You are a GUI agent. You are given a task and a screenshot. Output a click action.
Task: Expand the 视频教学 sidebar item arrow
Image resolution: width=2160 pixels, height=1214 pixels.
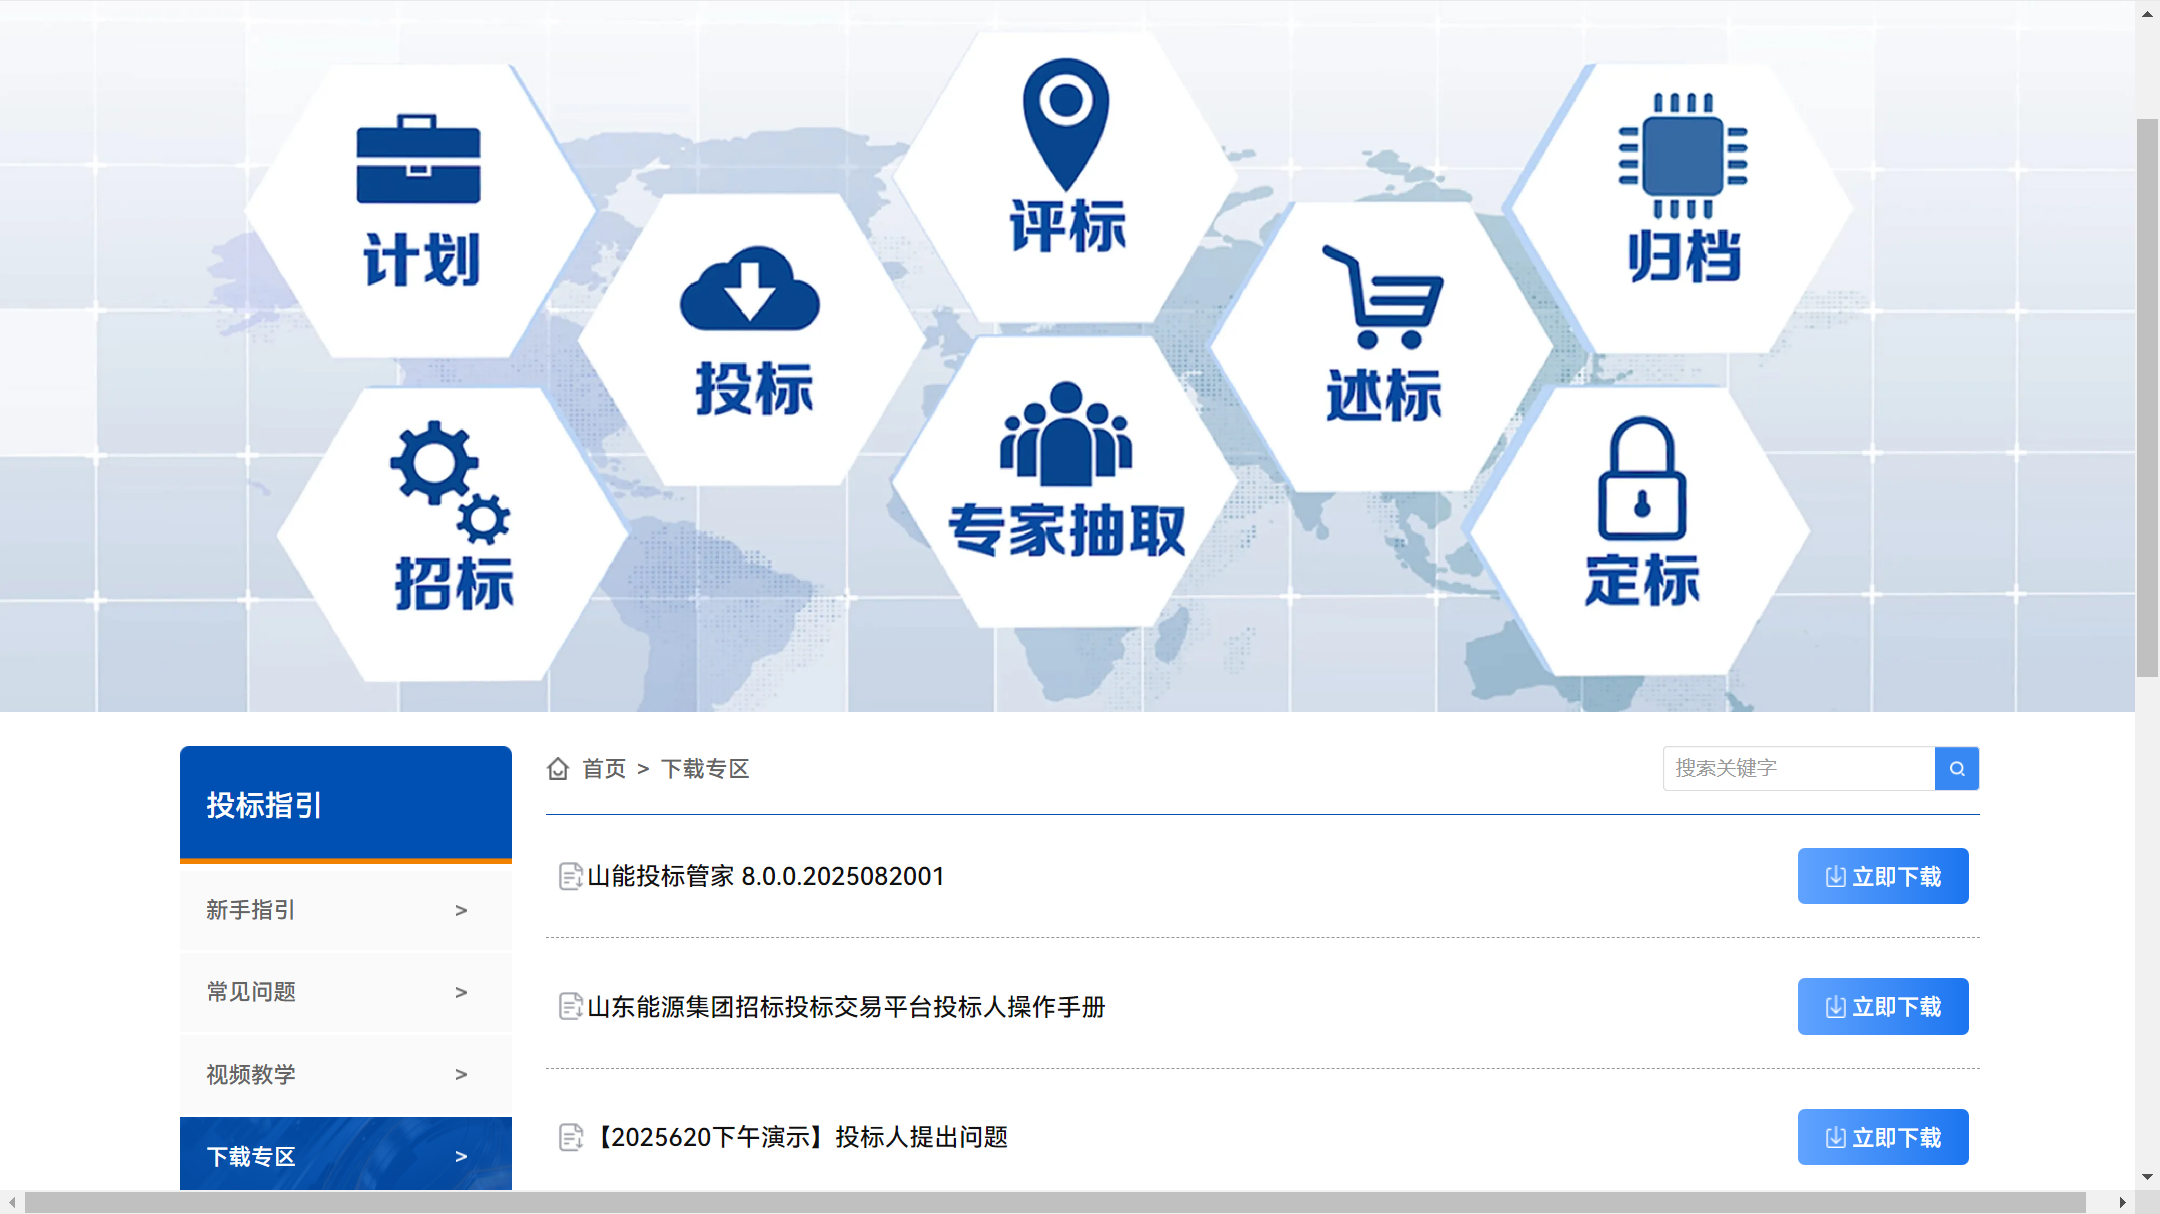(461, 1074)
